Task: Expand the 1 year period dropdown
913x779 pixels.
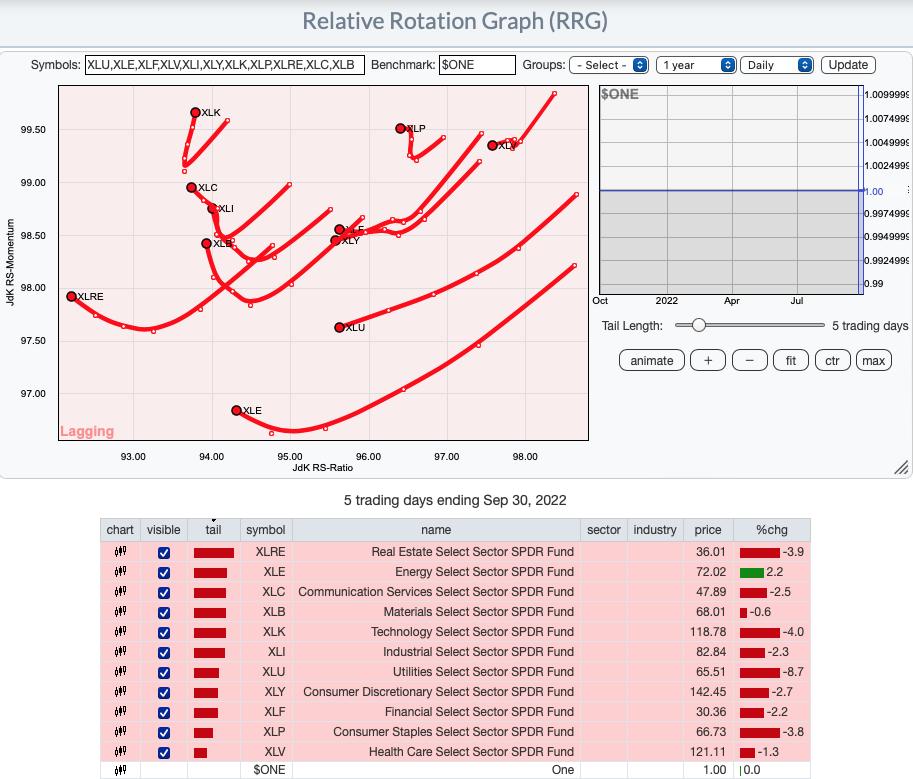Action: pyautogui.click(x=696, y=65)
